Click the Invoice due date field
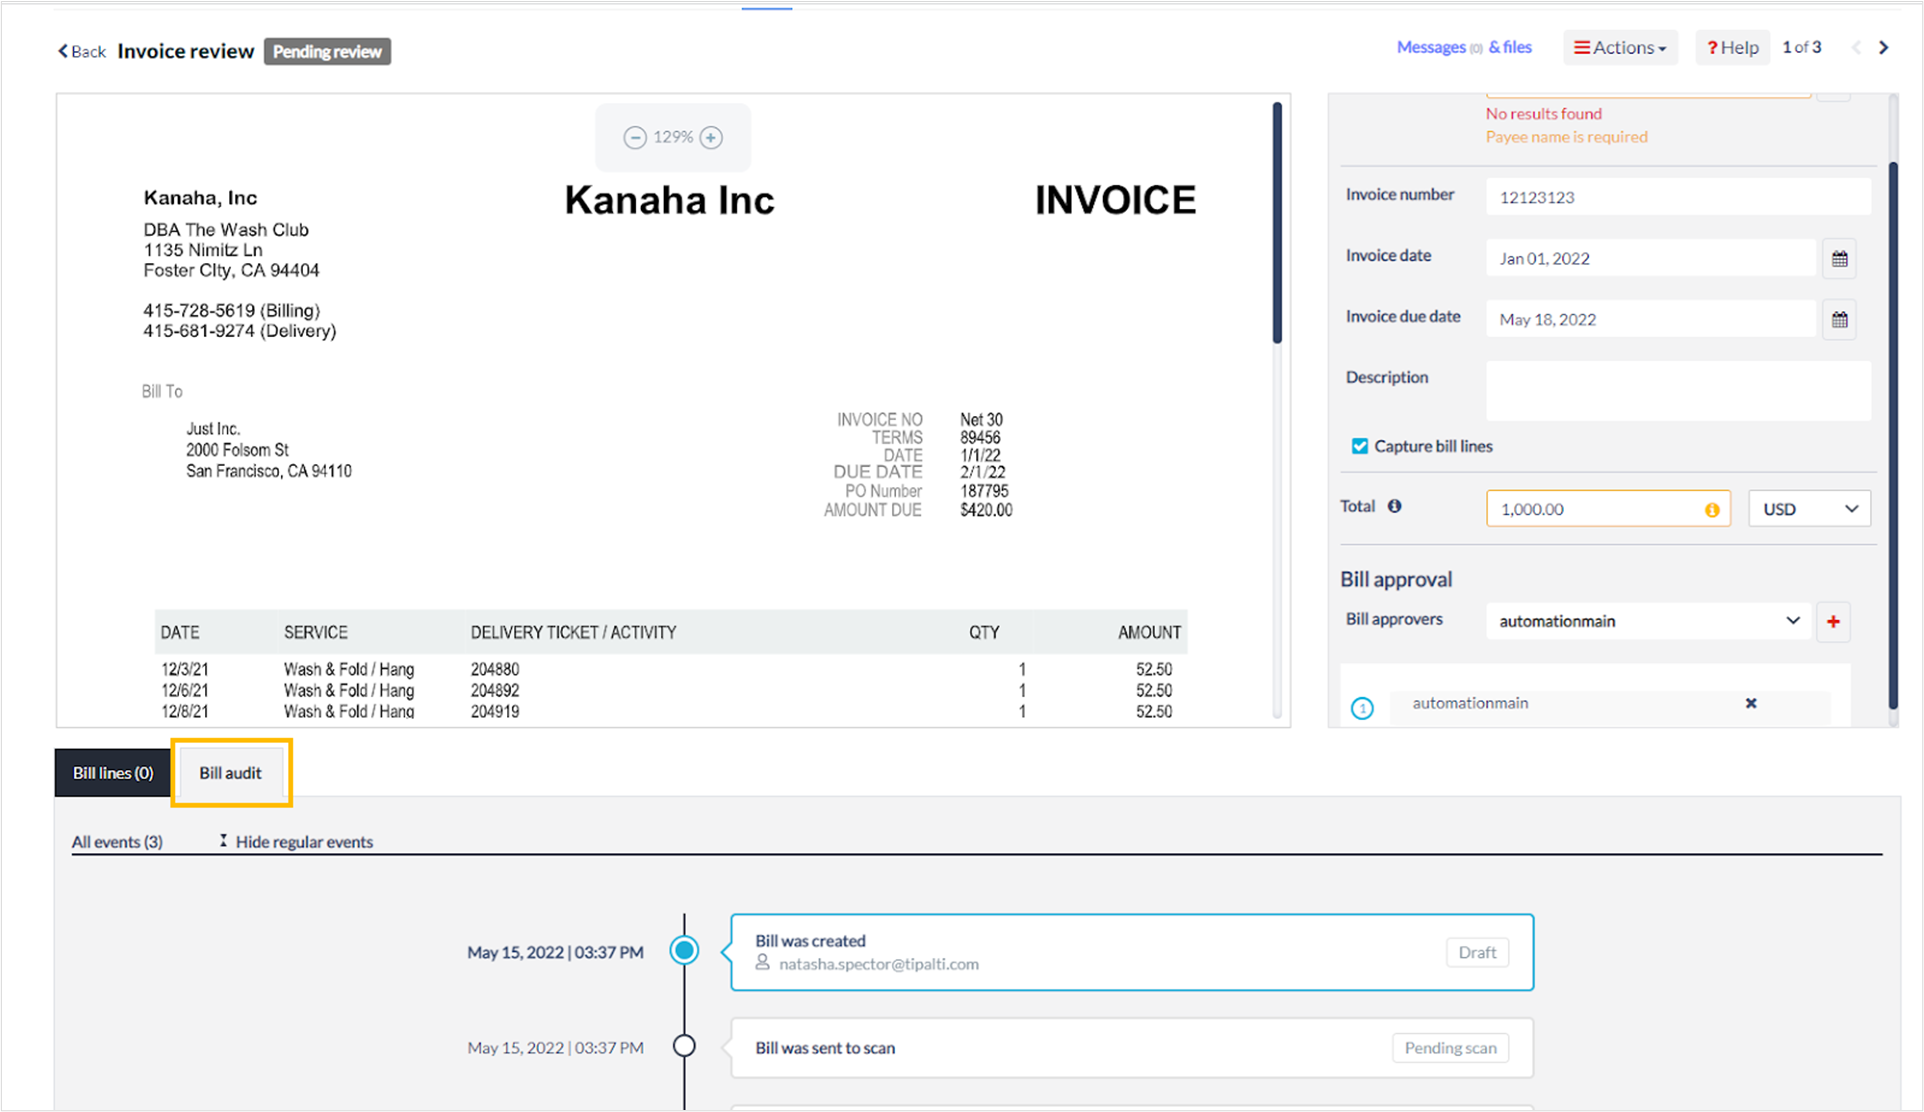1924x1112 pixels. [1651, 319]
